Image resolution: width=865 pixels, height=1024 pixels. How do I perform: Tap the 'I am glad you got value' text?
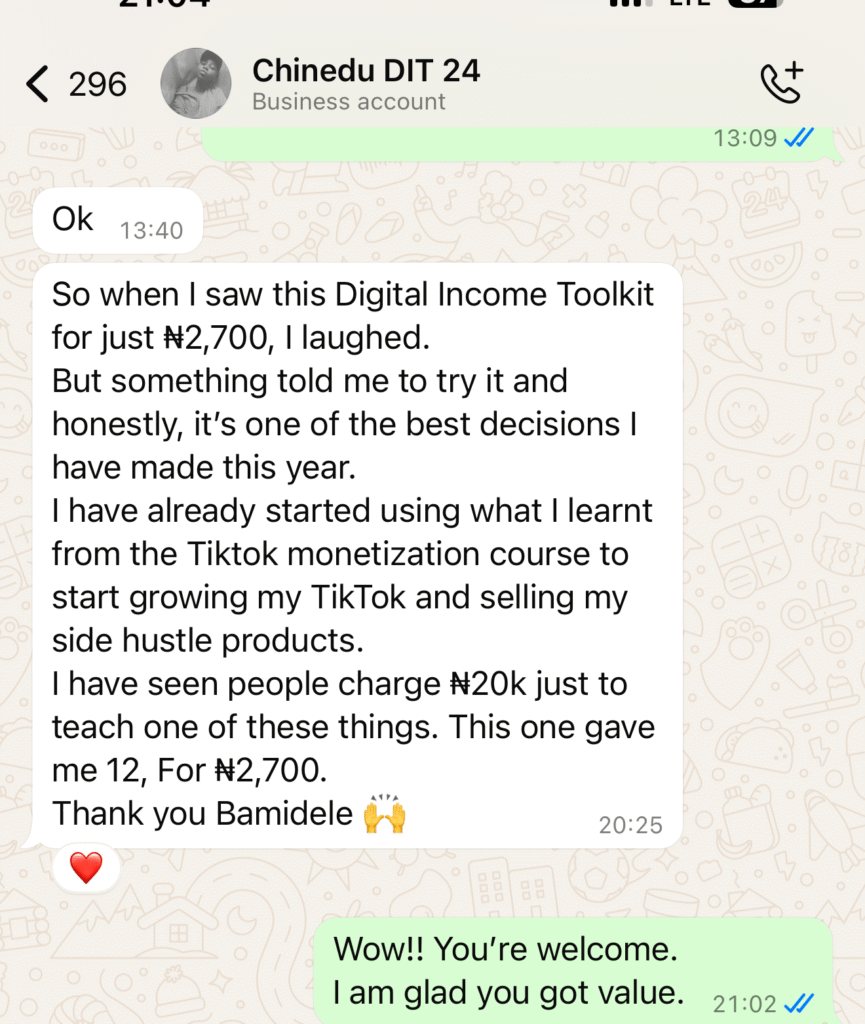(x=508, y=993)
